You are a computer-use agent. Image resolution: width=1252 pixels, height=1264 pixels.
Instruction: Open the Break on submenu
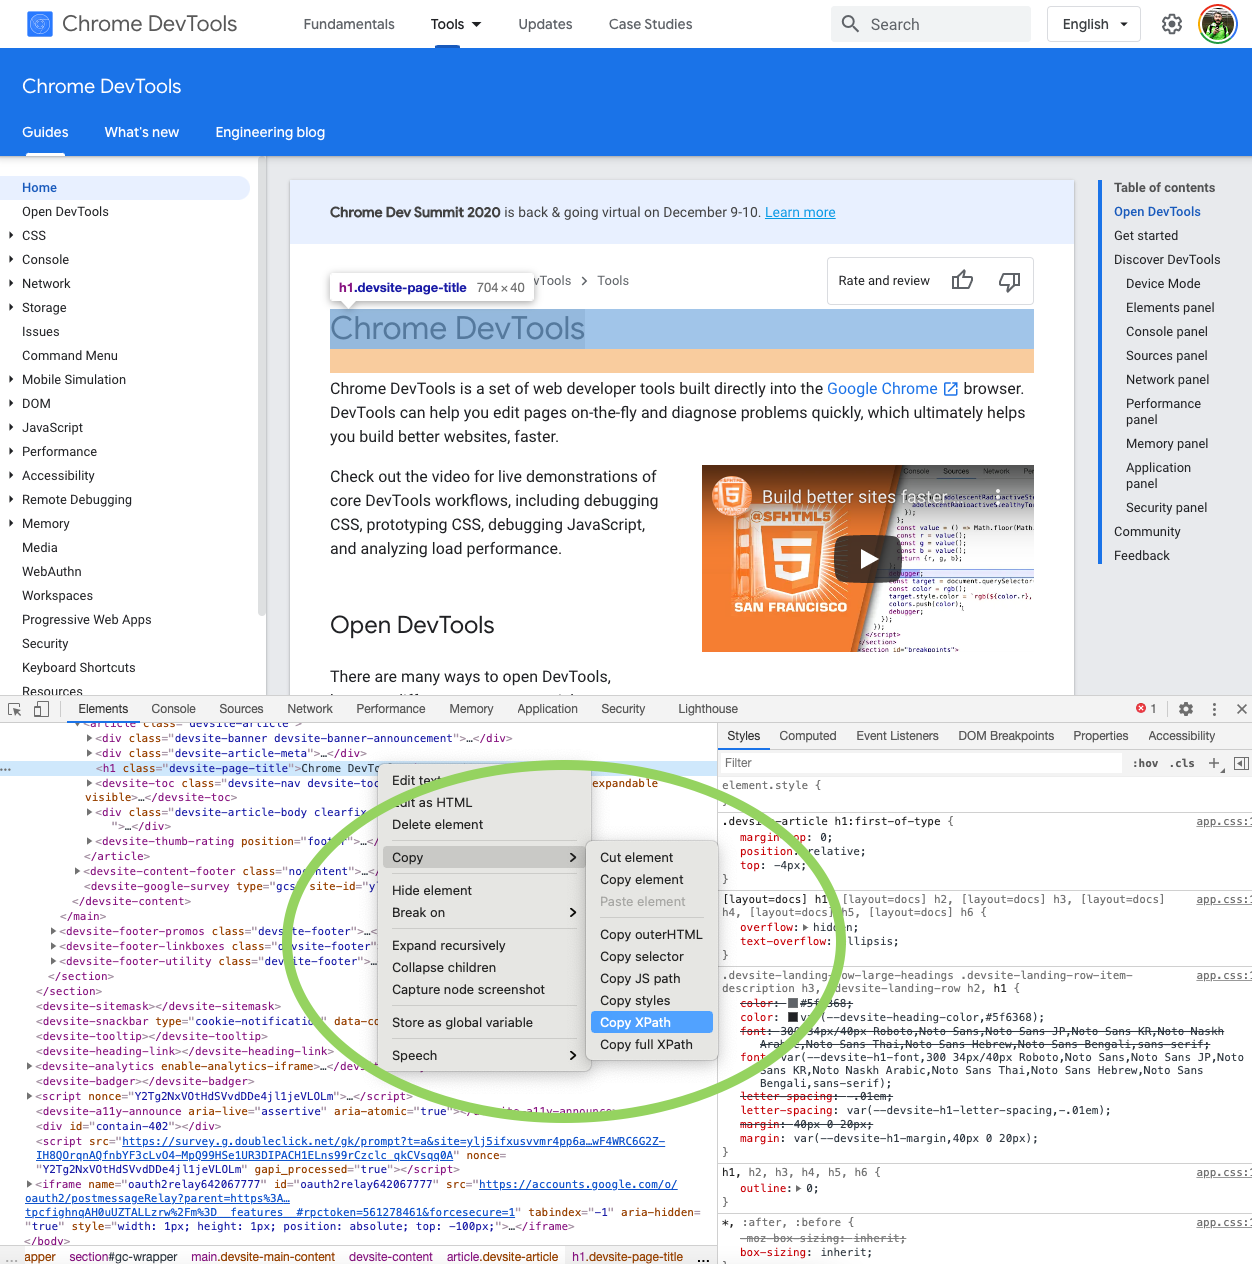pos(484,912)
